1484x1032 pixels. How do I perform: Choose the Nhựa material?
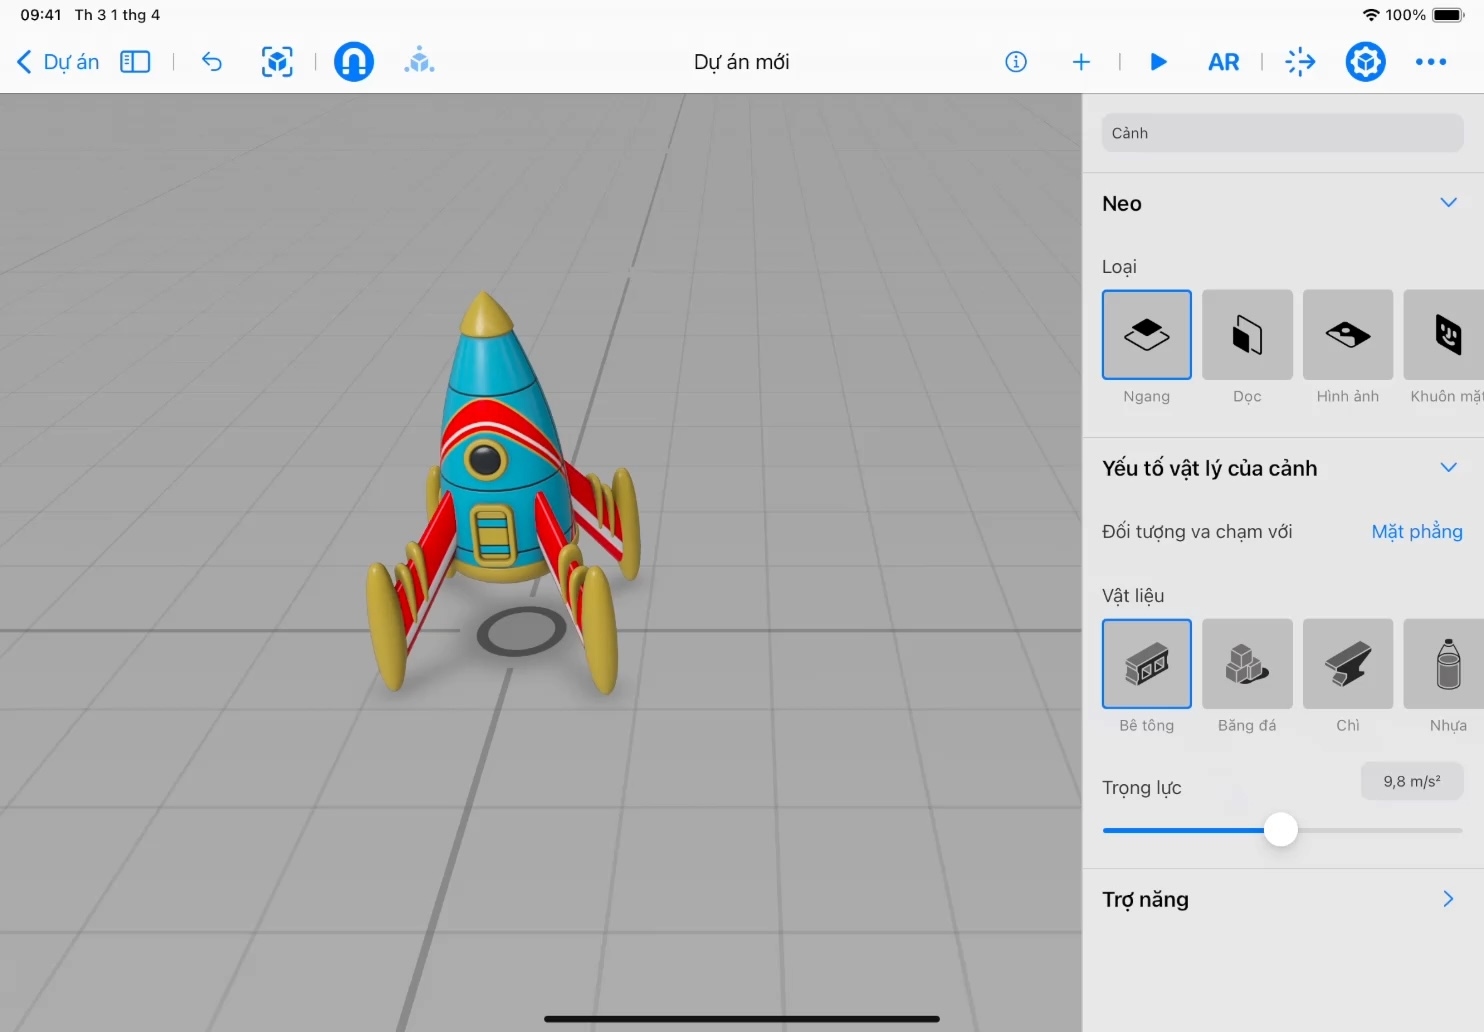(1444, 664)
